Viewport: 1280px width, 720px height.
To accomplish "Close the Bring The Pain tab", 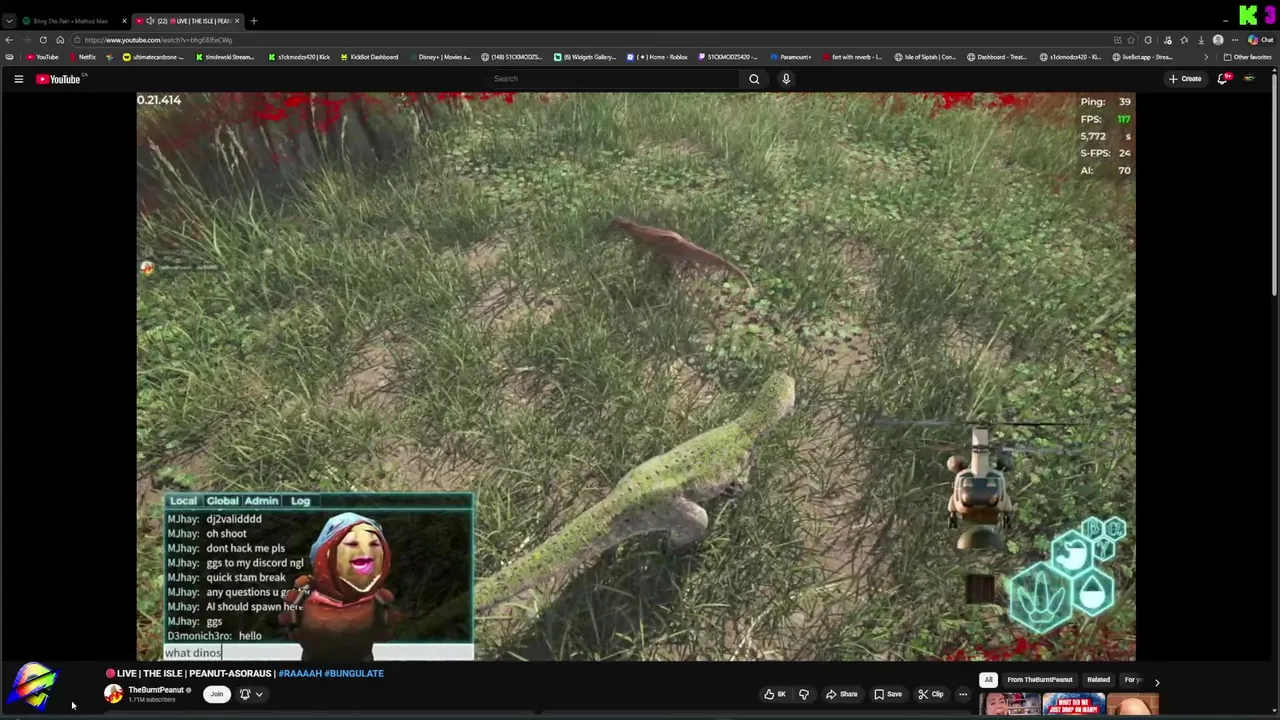I will pos(124,21).
